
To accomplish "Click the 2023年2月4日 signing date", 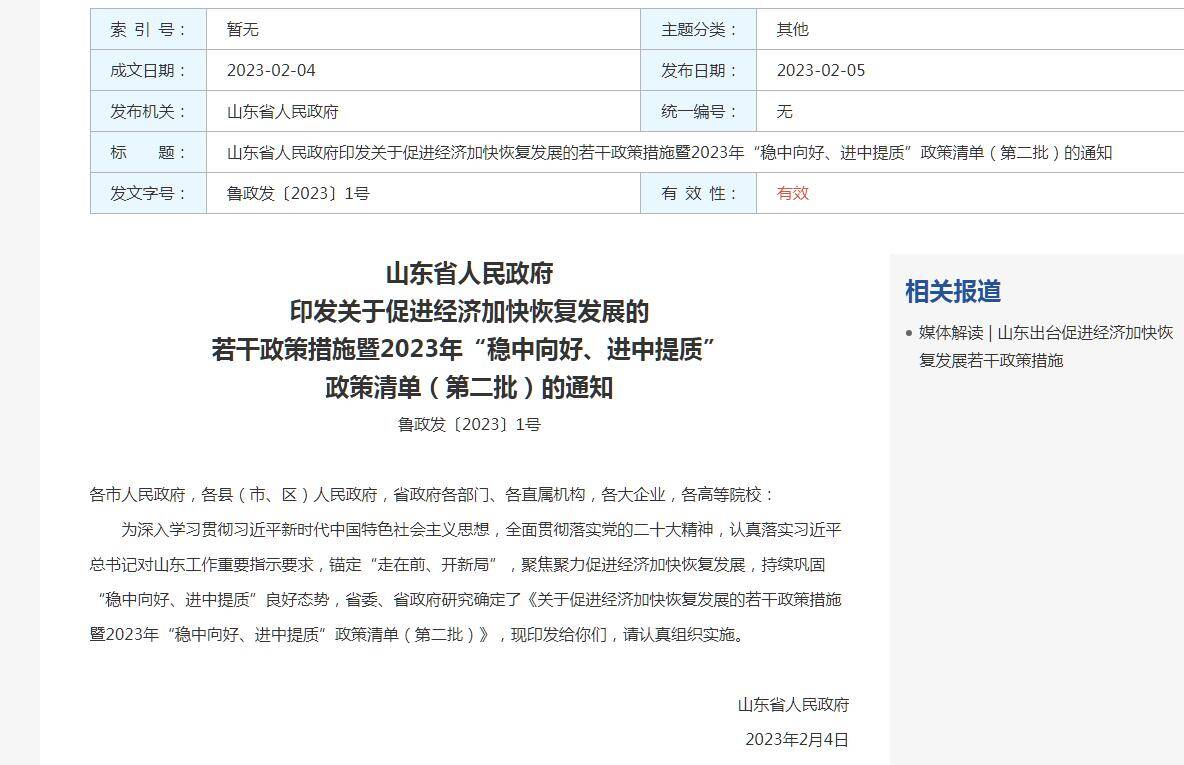I will pyautogui.click(x=796, y=740).
